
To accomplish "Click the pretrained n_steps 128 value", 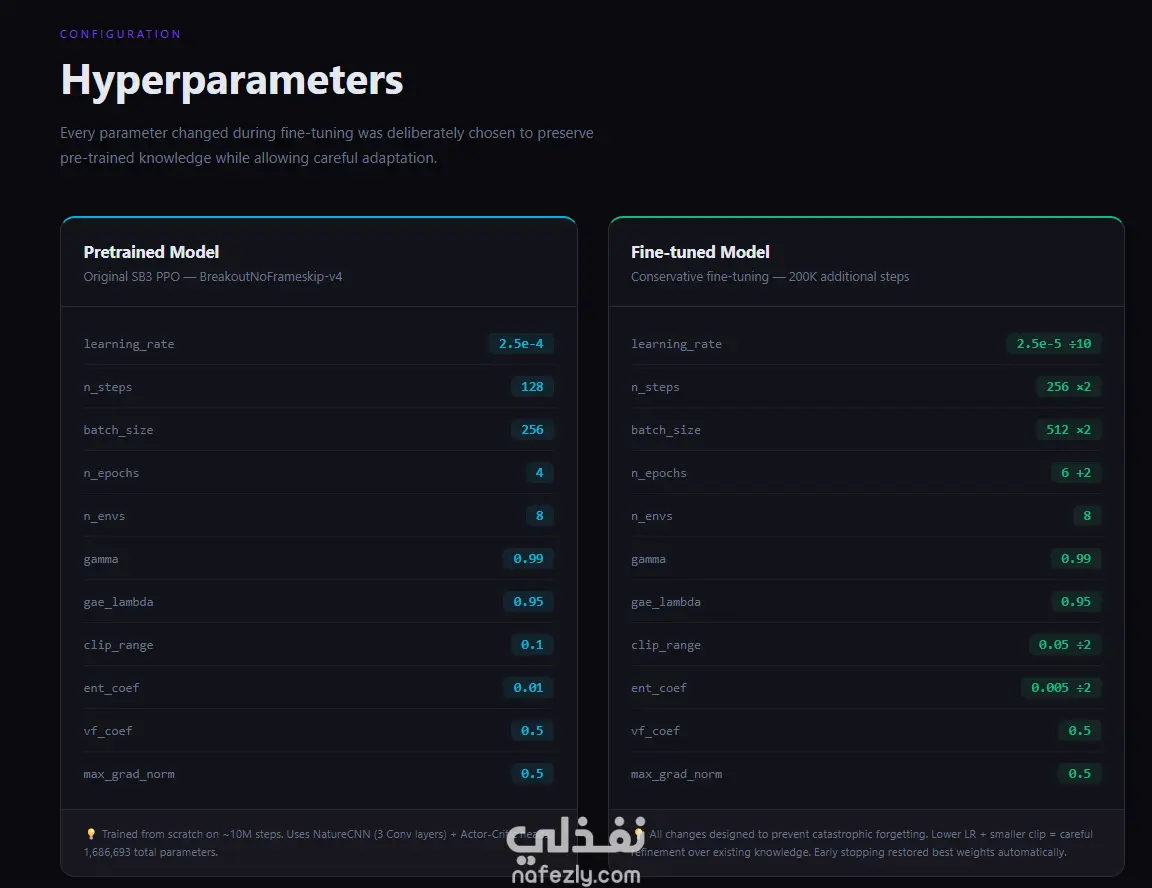I will (x=532, y=386).
